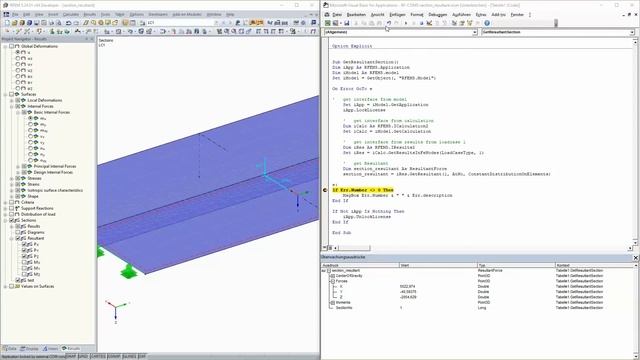Screen dimensions: 640x360
Task: Click Undo icon in VBA toolbar
Action: 389,23
